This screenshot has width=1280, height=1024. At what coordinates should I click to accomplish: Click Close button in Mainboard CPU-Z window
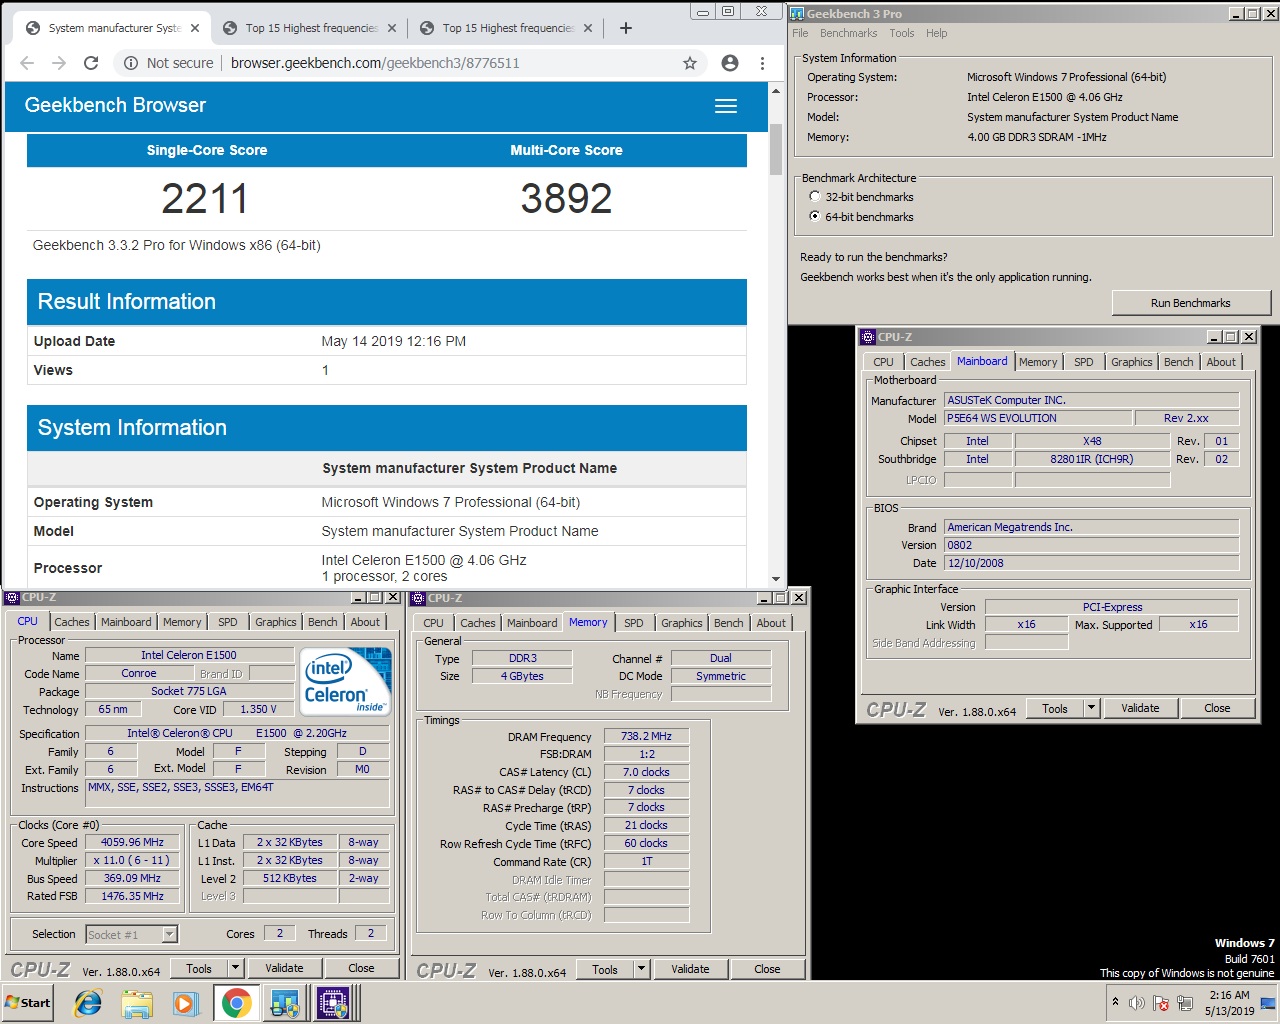1217,708
